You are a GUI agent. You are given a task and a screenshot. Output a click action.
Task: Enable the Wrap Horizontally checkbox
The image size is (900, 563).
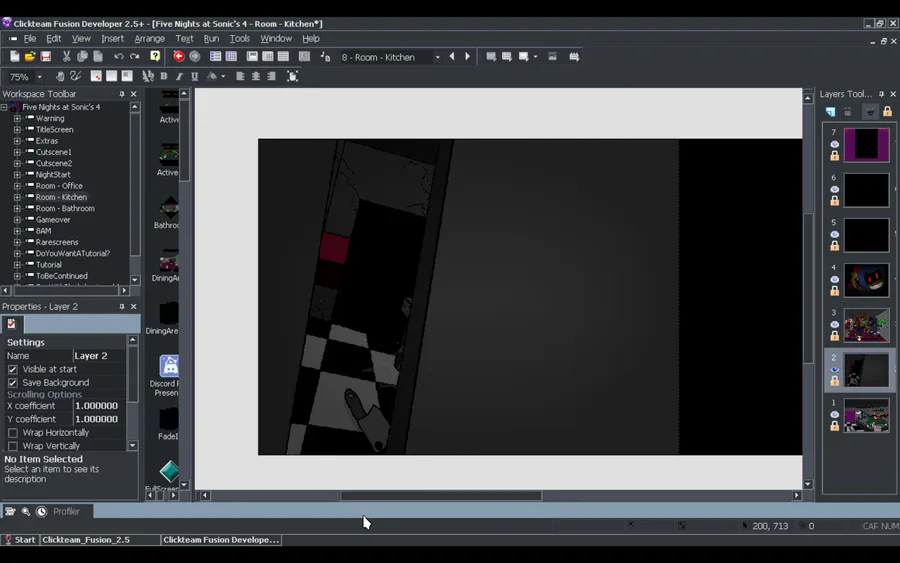tap(13, 433)
